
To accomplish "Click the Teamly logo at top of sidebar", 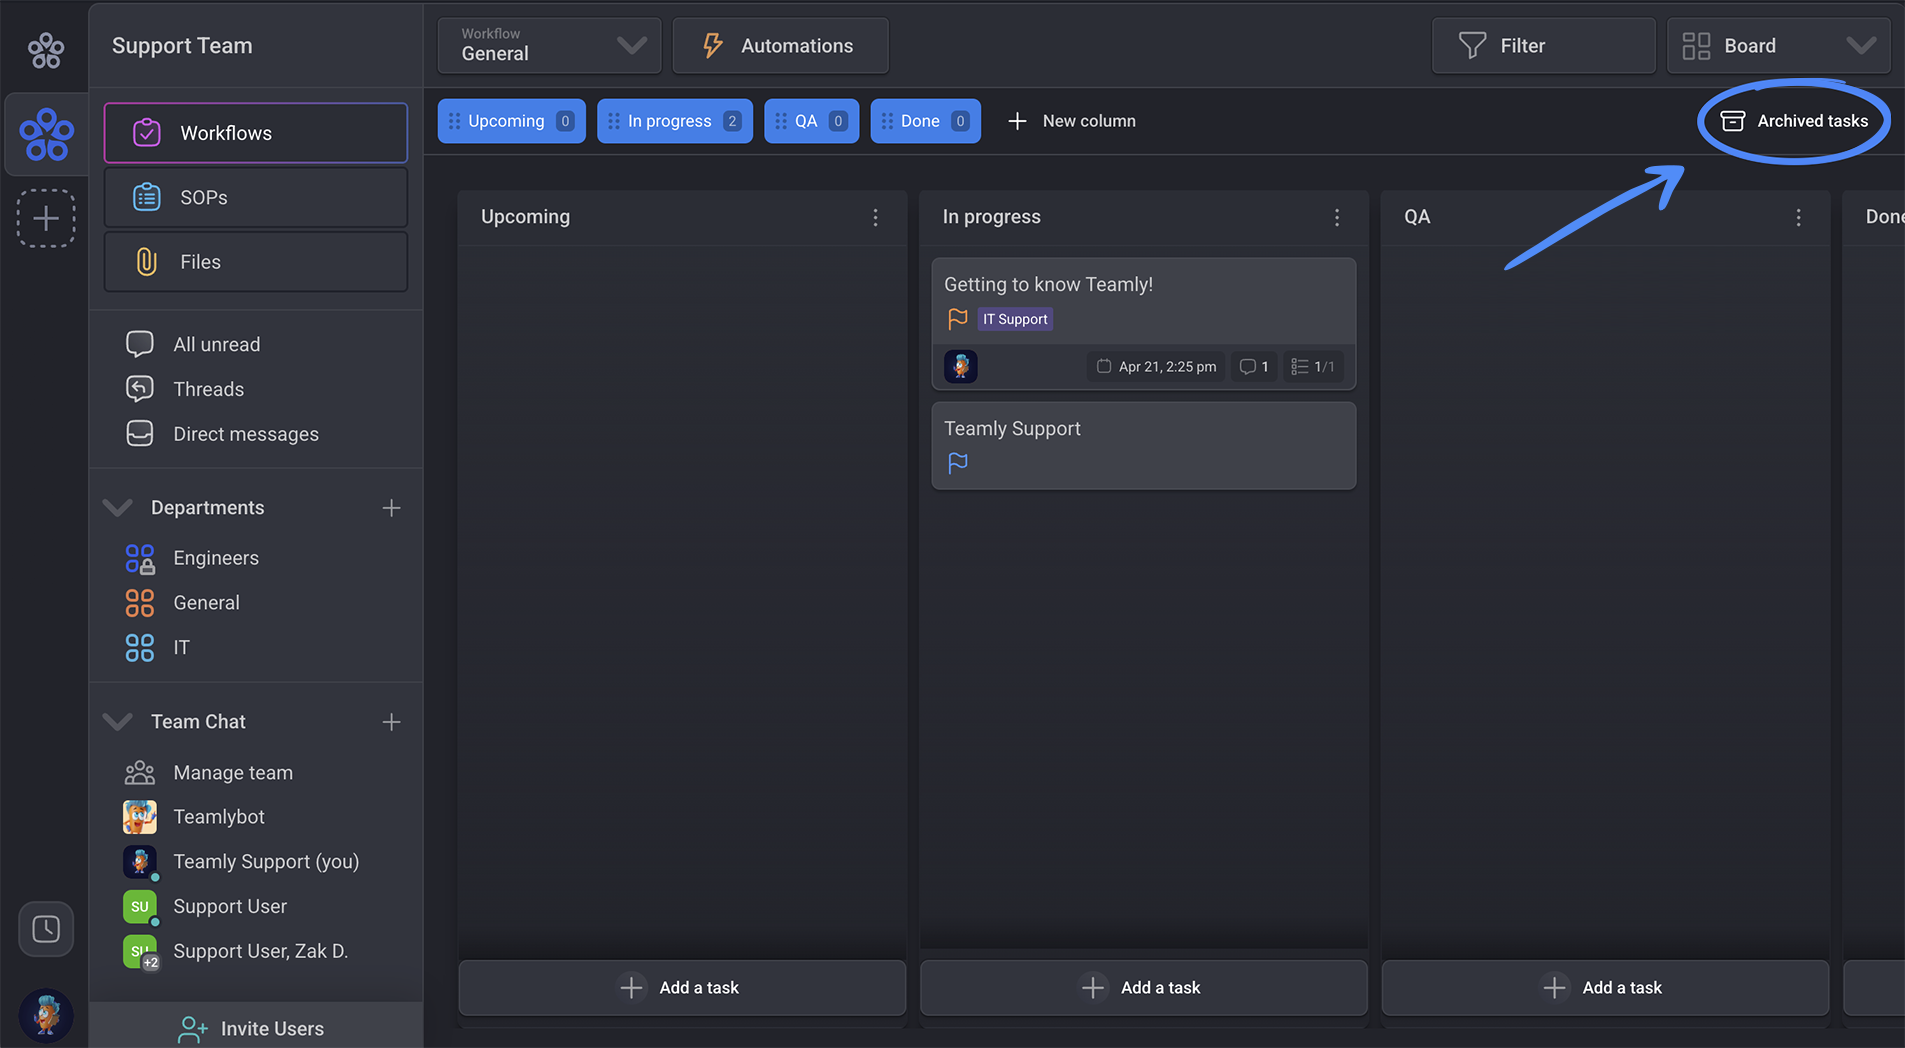I will [46, 49].
